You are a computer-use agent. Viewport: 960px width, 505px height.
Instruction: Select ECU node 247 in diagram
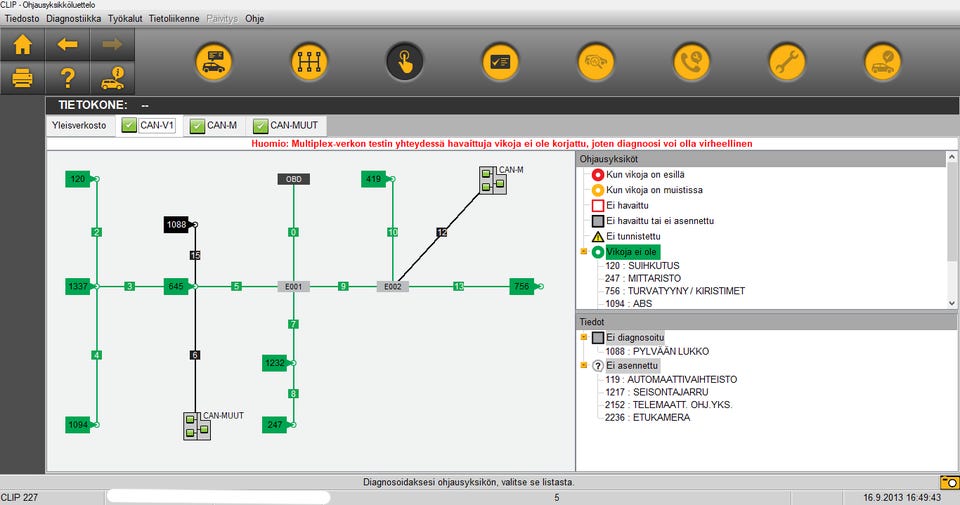[274, 424]
